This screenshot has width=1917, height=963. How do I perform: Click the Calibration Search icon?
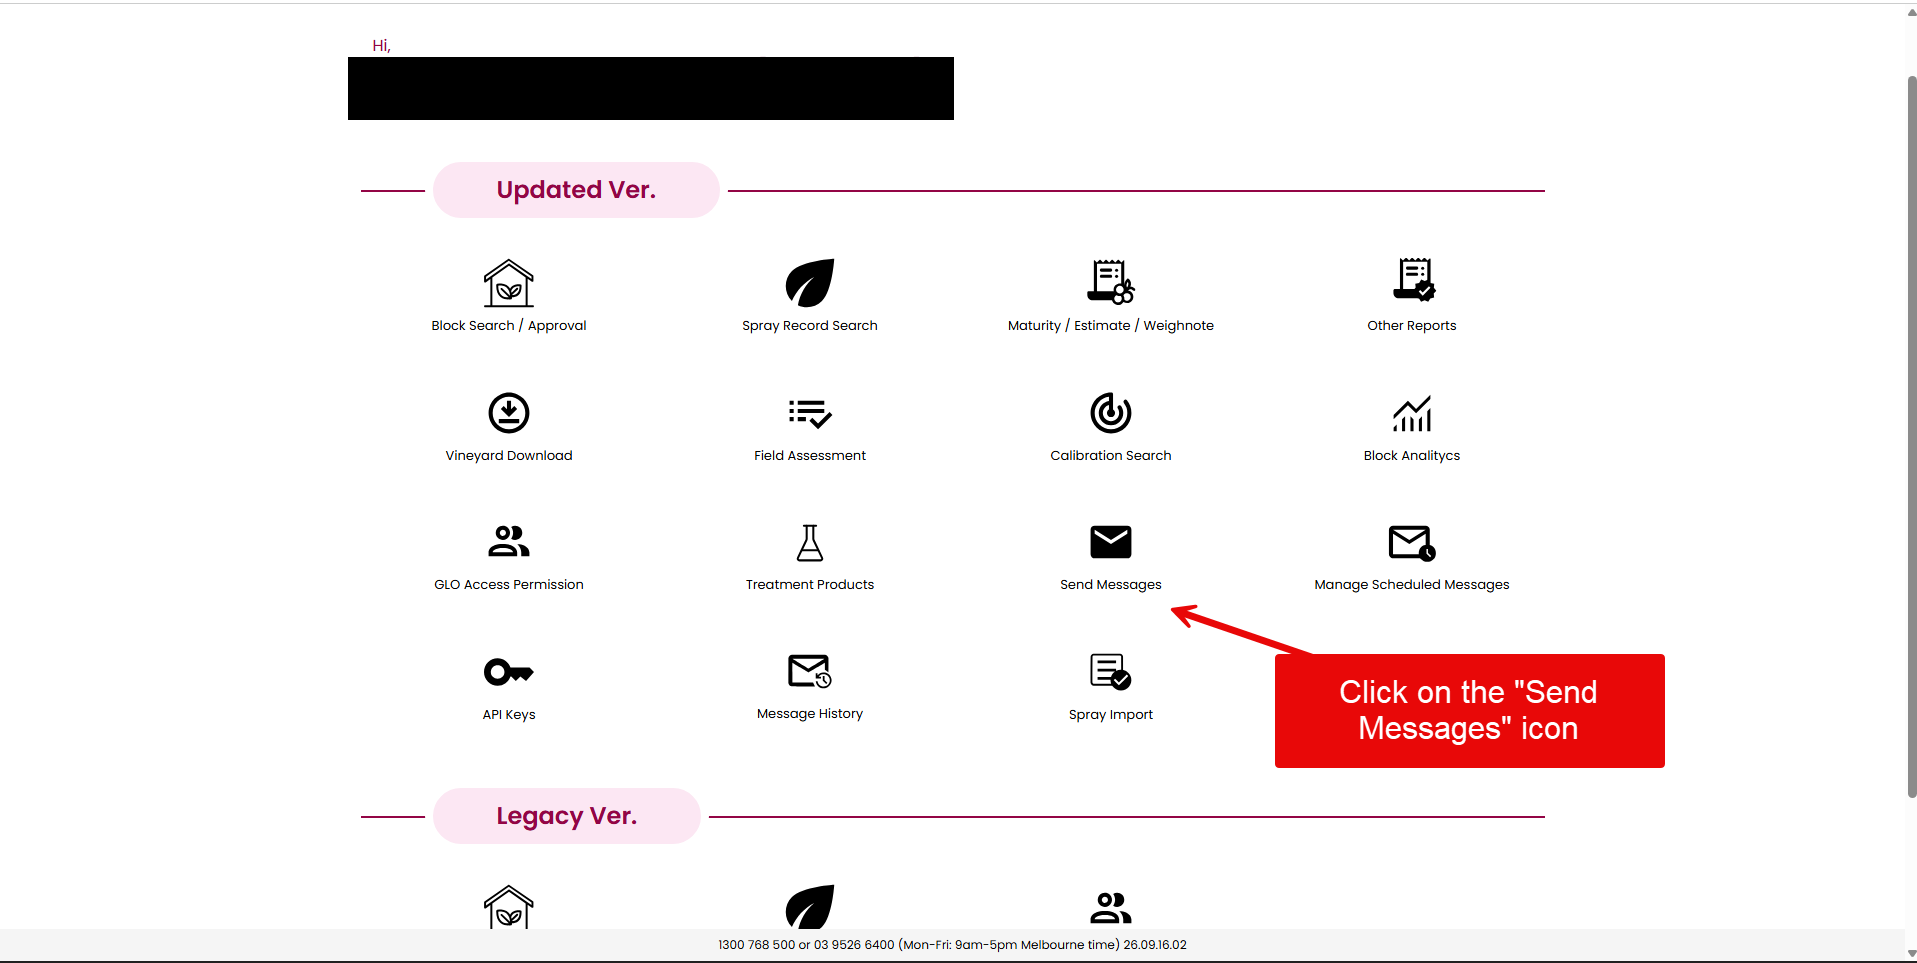1111,413
